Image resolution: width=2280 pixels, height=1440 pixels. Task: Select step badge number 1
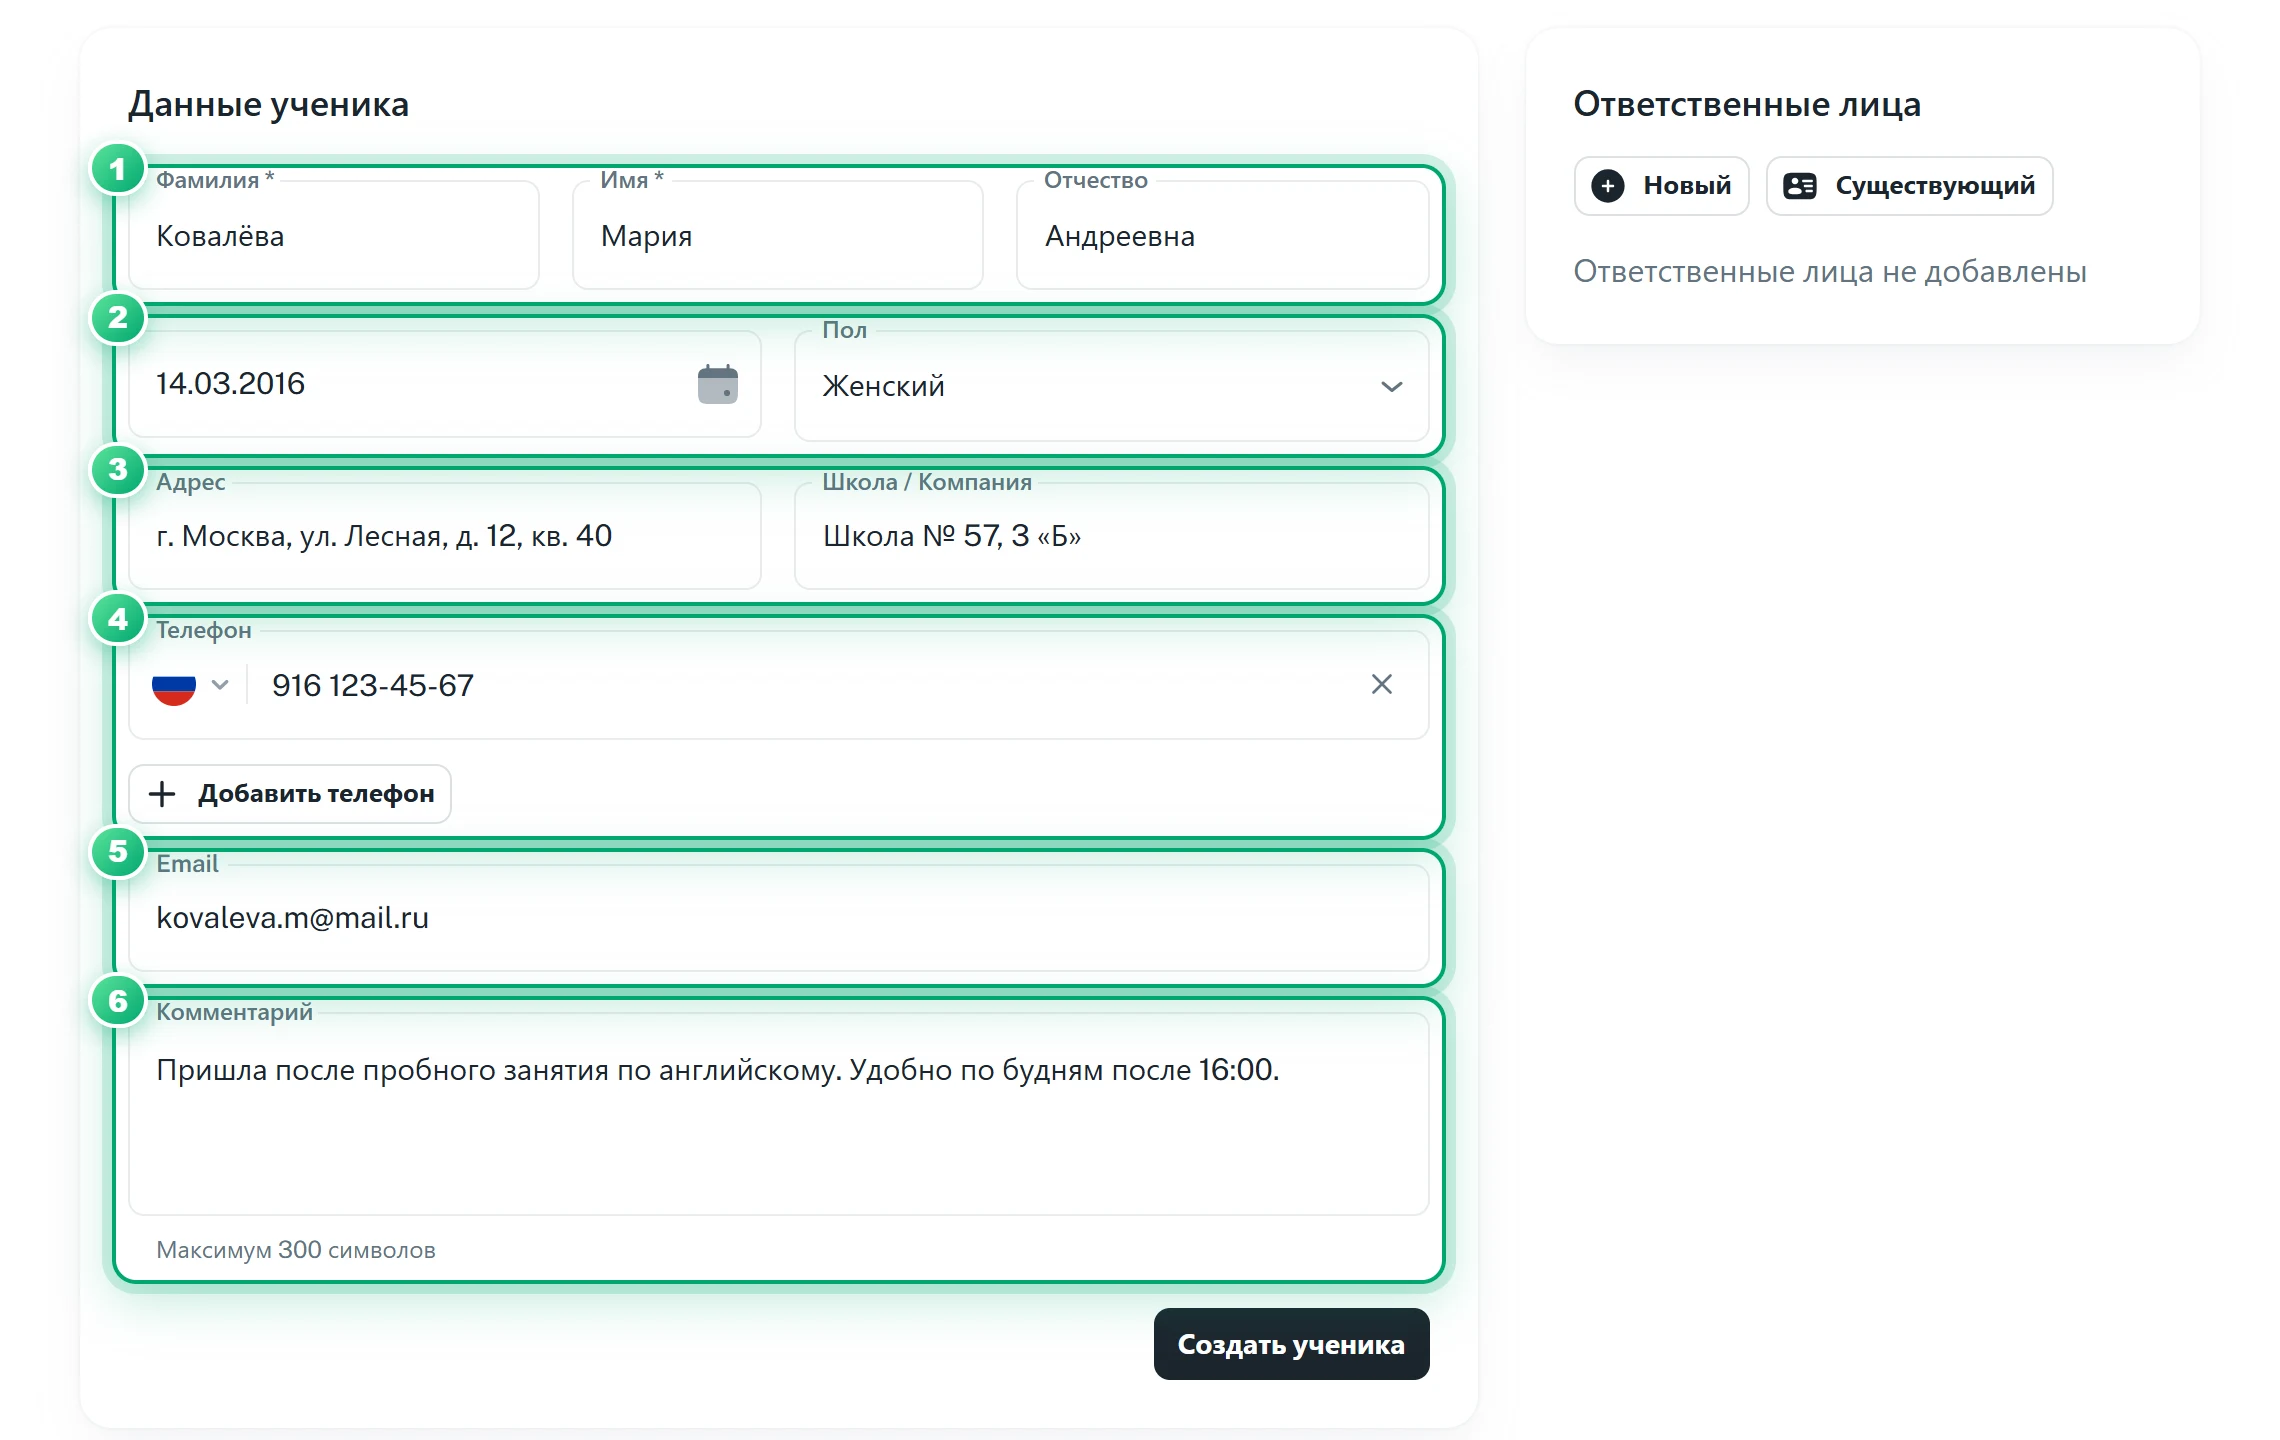(x=118, y=168)
